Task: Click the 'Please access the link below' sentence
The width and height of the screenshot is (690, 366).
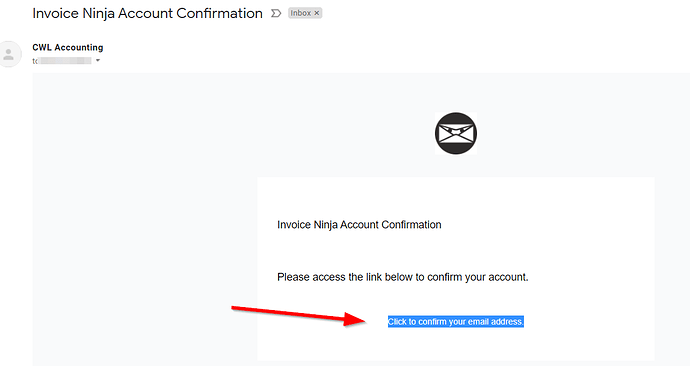Action: (403, 277)
